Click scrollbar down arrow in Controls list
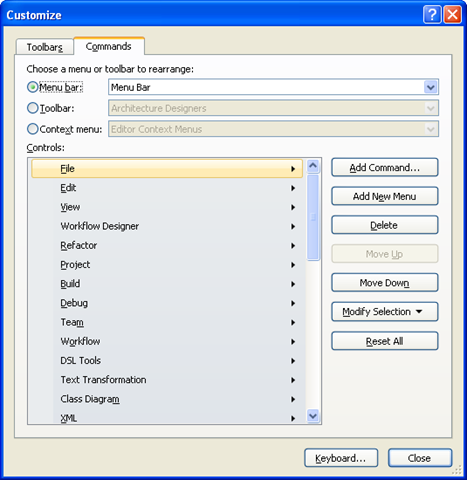The height and width of the screenshot is (480, 467). click(x=313, y=416)
